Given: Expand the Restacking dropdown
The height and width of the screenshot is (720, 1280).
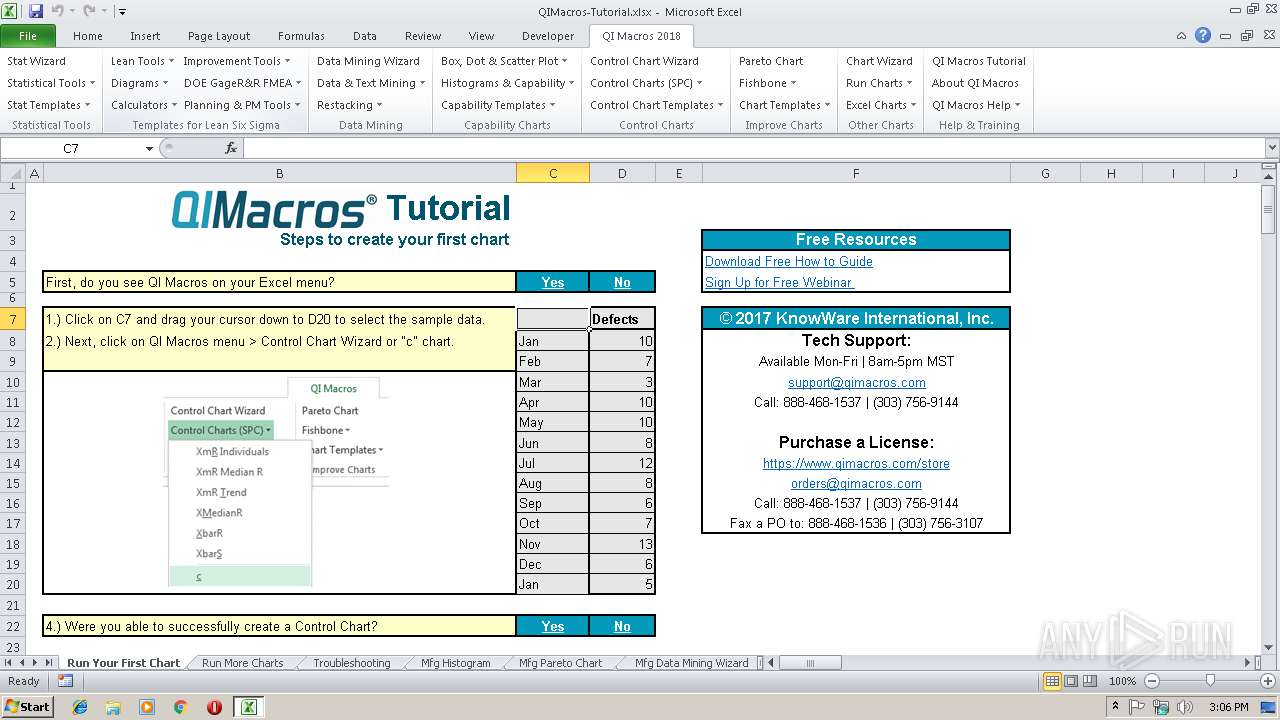Looking at the screenshot, I should click(350, 105).
